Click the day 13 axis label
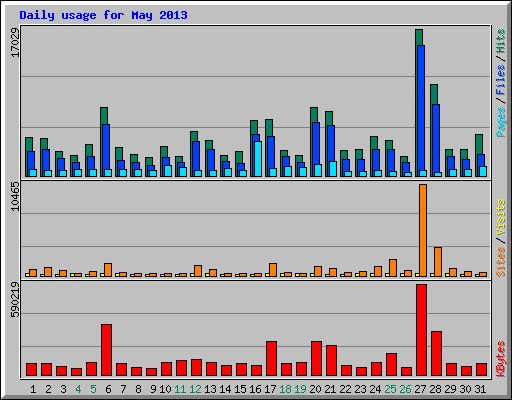The height and width of the screenshot is (400, 512). click(210, 389)
